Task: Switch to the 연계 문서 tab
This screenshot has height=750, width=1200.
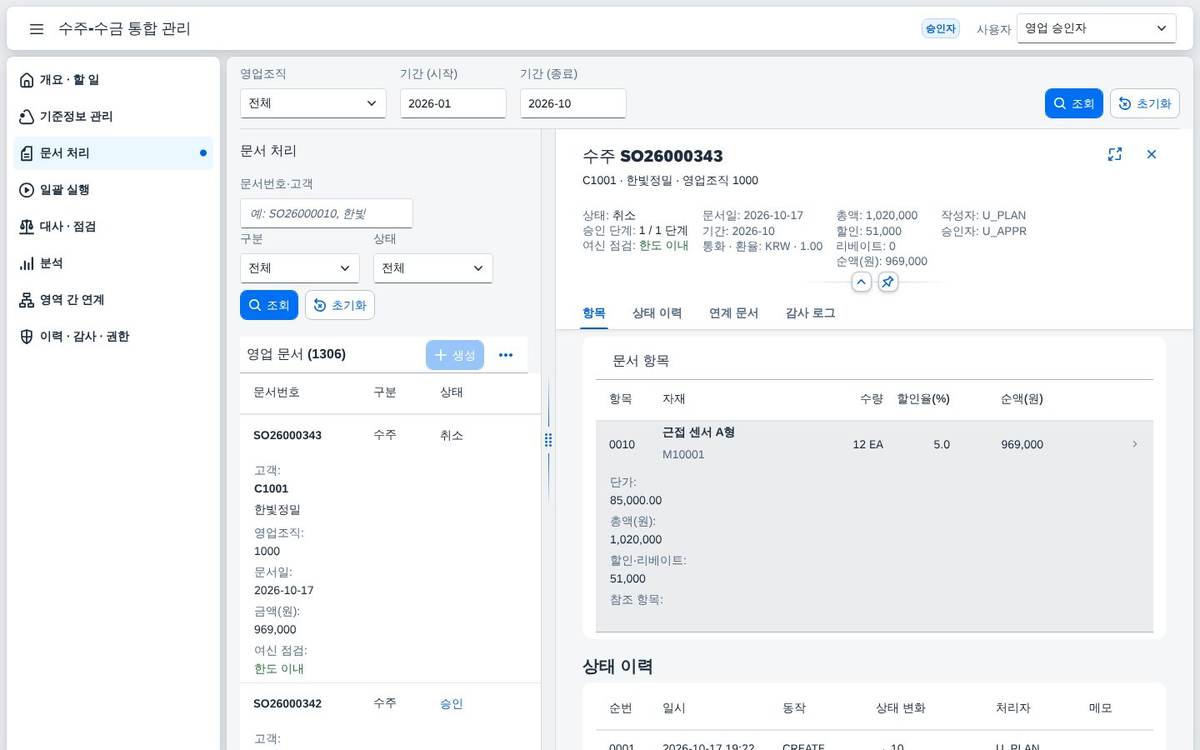Action: coord(734,313)
